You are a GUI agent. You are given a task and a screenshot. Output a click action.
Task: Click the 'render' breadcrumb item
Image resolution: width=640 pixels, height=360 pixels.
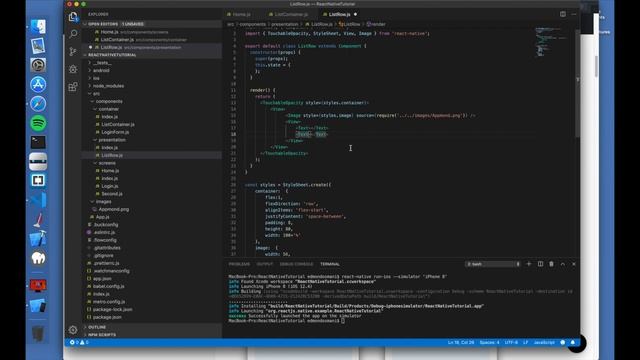click(376, 24)
